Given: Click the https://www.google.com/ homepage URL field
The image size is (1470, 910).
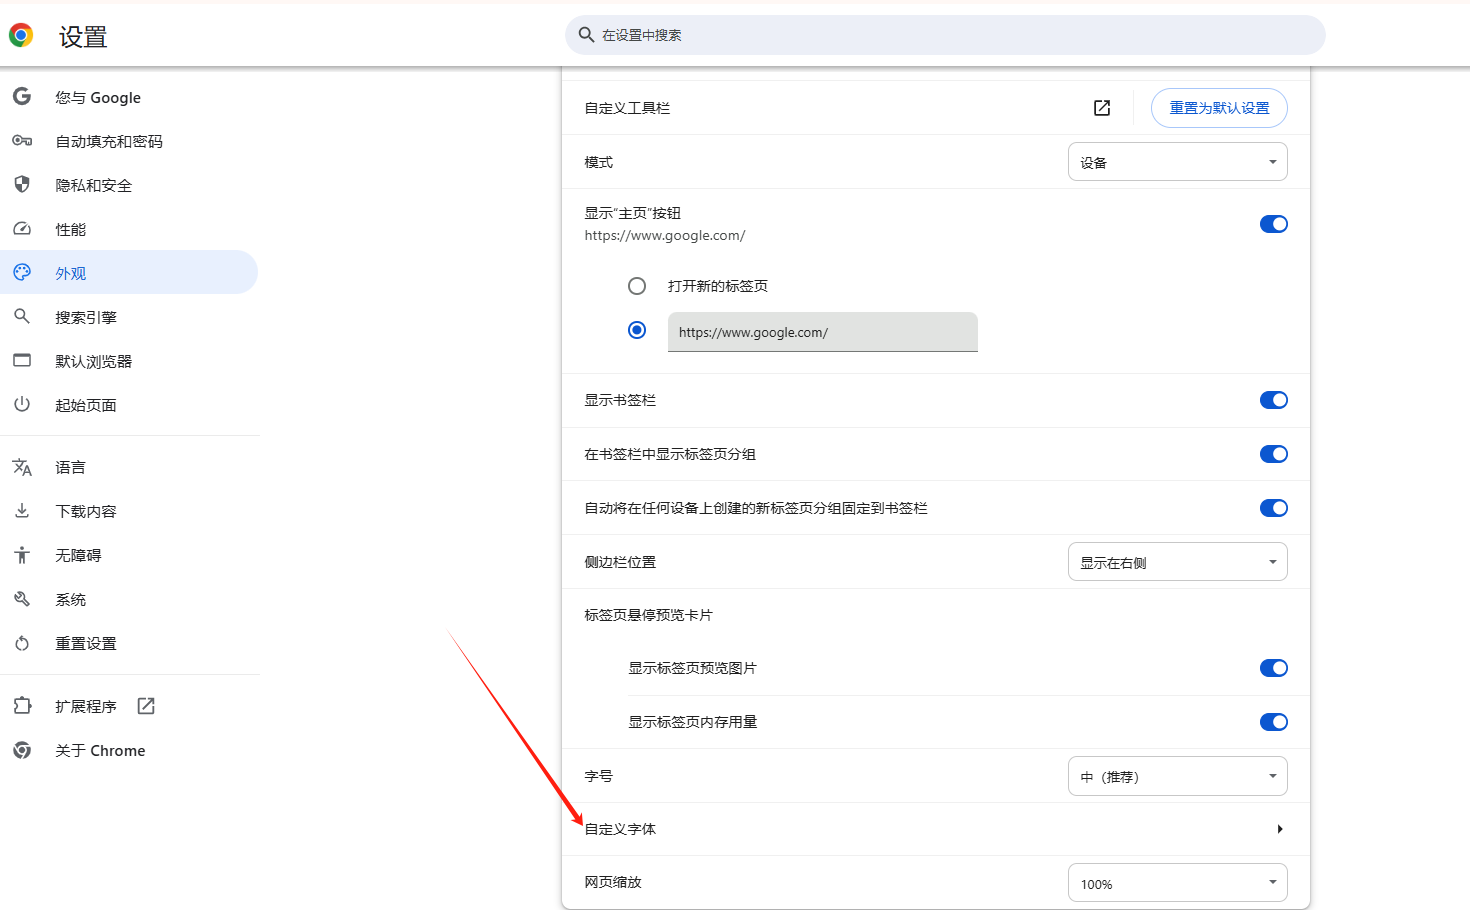Looking at the screenshot, I should coord(823,332).
